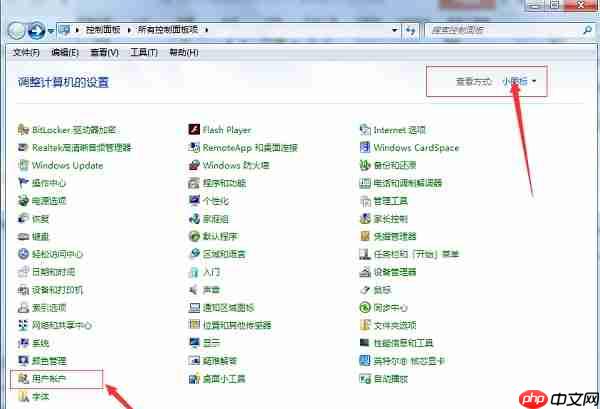The height and width of the screenshot is (409, 600).
Task: Expand arrow after 控制面板 breadcrumb
Action: [x=129, y=30]
